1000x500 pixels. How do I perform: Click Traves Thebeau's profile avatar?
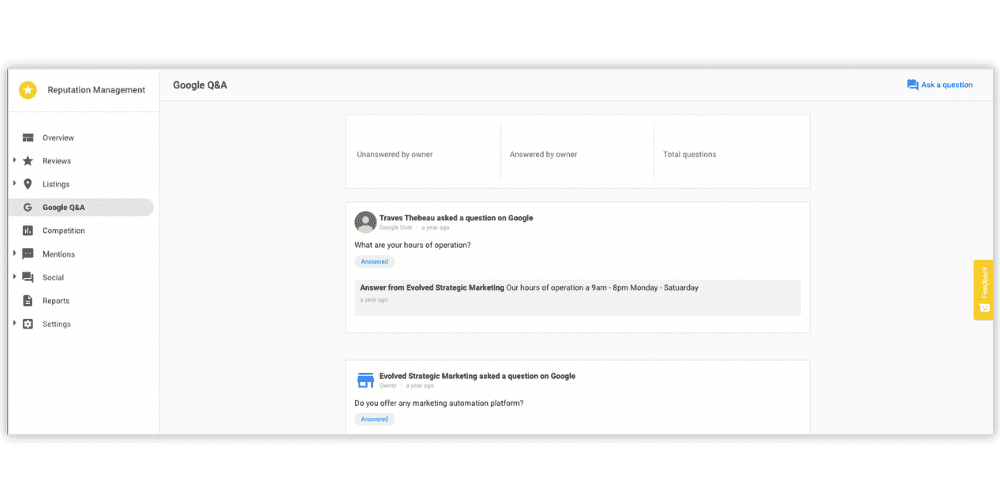coord(365,222)
